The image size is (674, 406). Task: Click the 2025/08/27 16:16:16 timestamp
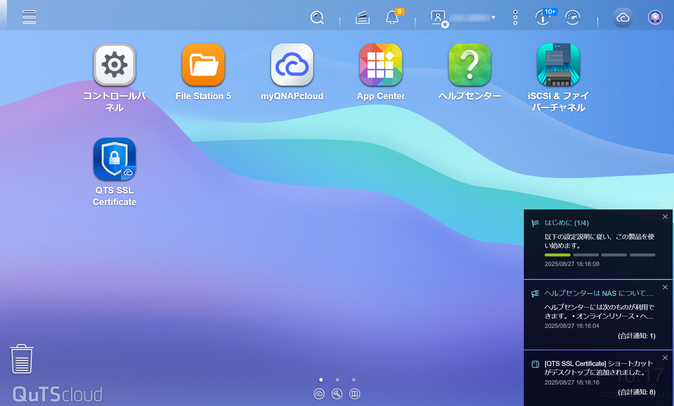572,382
